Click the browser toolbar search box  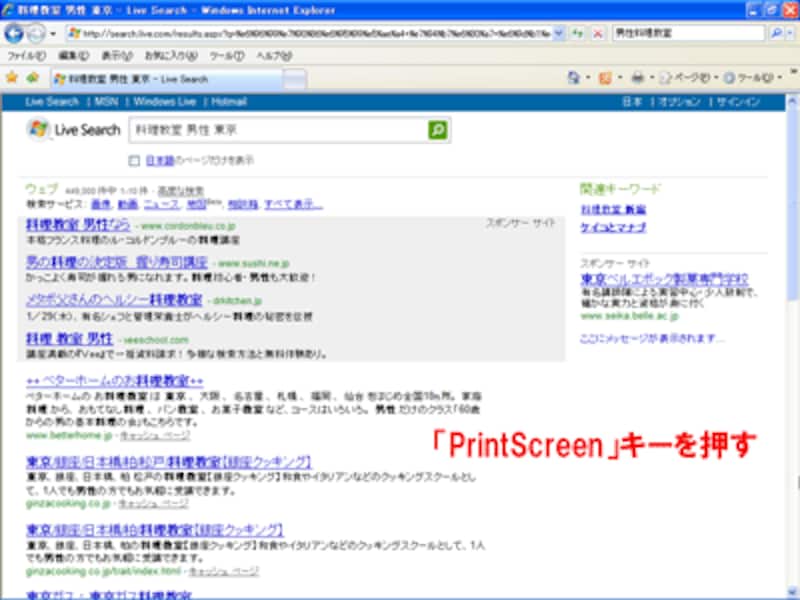(x=689, y=34)
